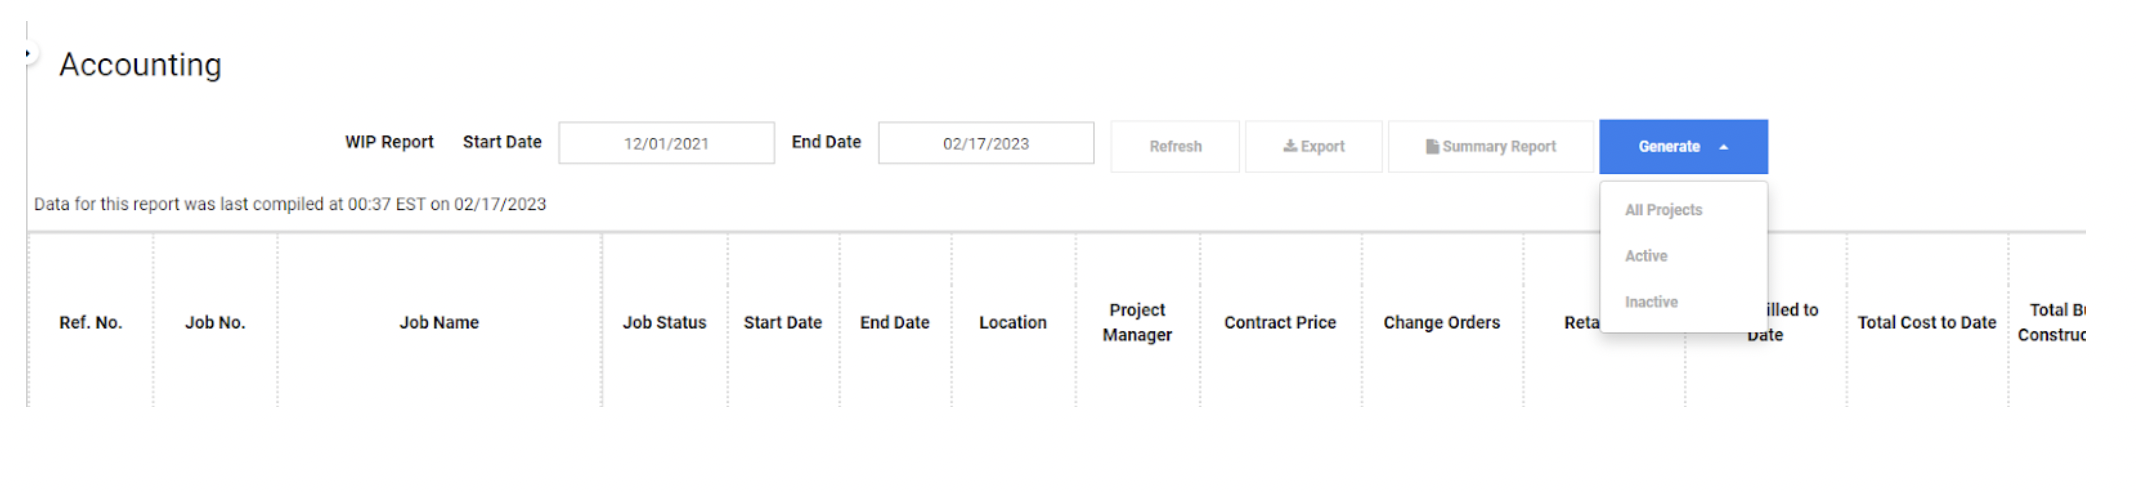Click the Start Date input field
The height and width of the screenshot is (492, 2136).
pyautogui.click(x=666, y=143)
